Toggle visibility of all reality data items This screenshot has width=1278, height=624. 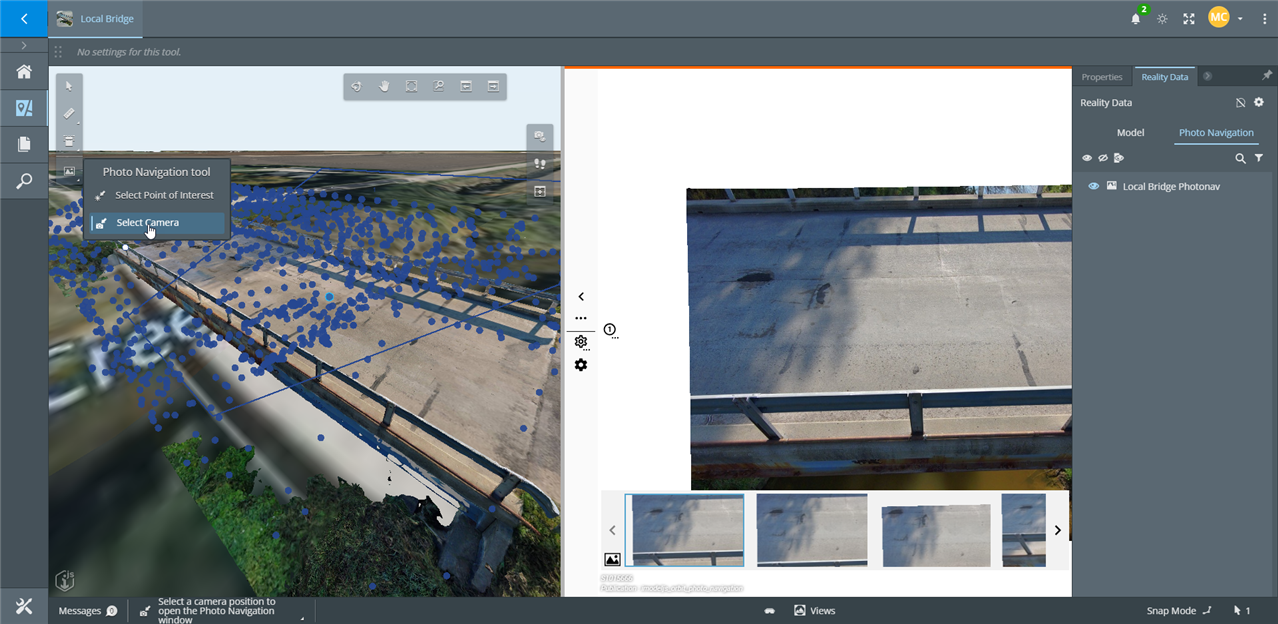tap(1087, 157)
